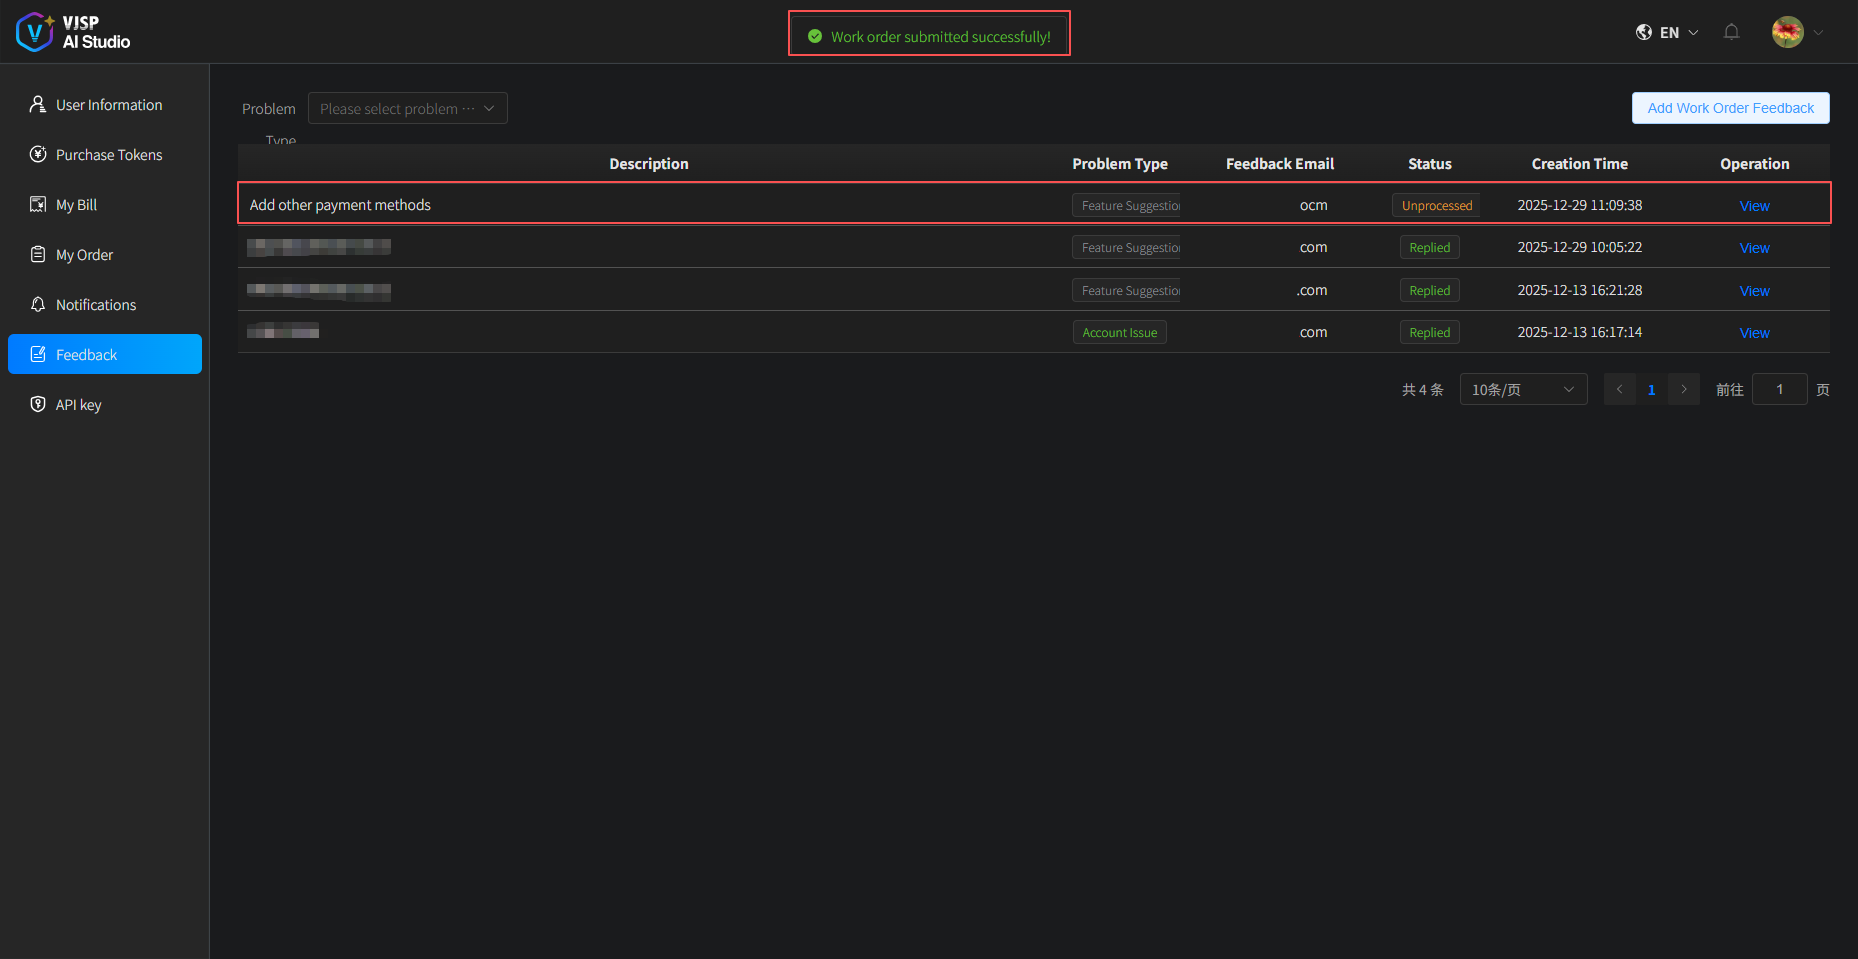1858x959 pixels.
Task: Click the API key shield icon
Action: pos(38,404)
